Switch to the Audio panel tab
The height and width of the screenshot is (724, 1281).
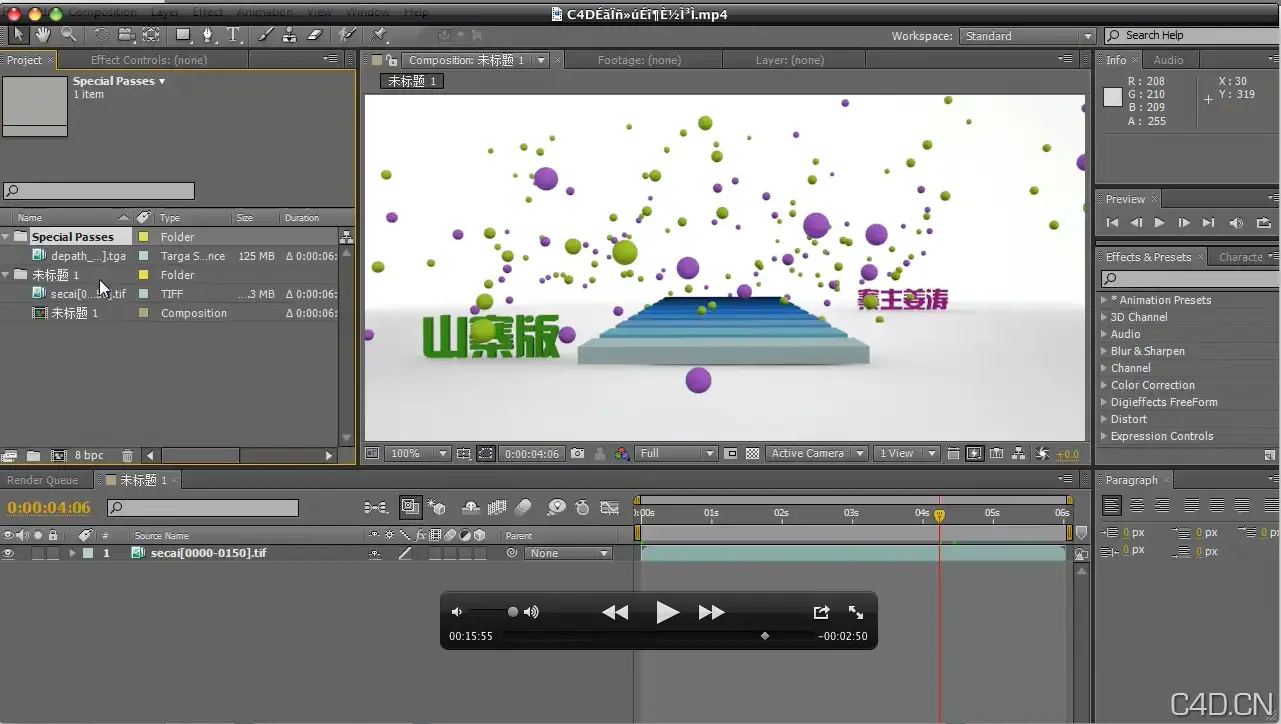tap(1168, 60)
